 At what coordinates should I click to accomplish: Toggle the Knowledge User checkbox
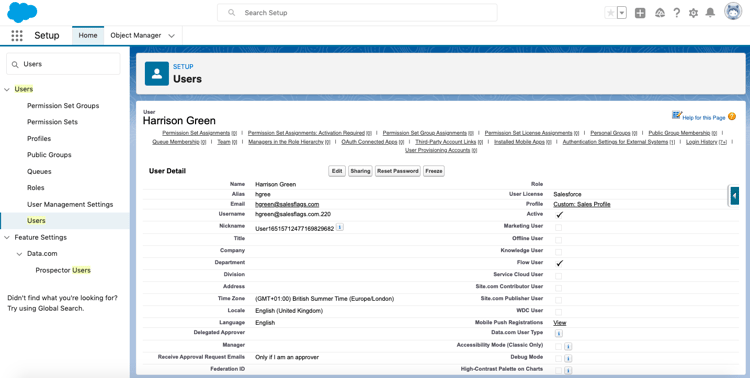559,252
